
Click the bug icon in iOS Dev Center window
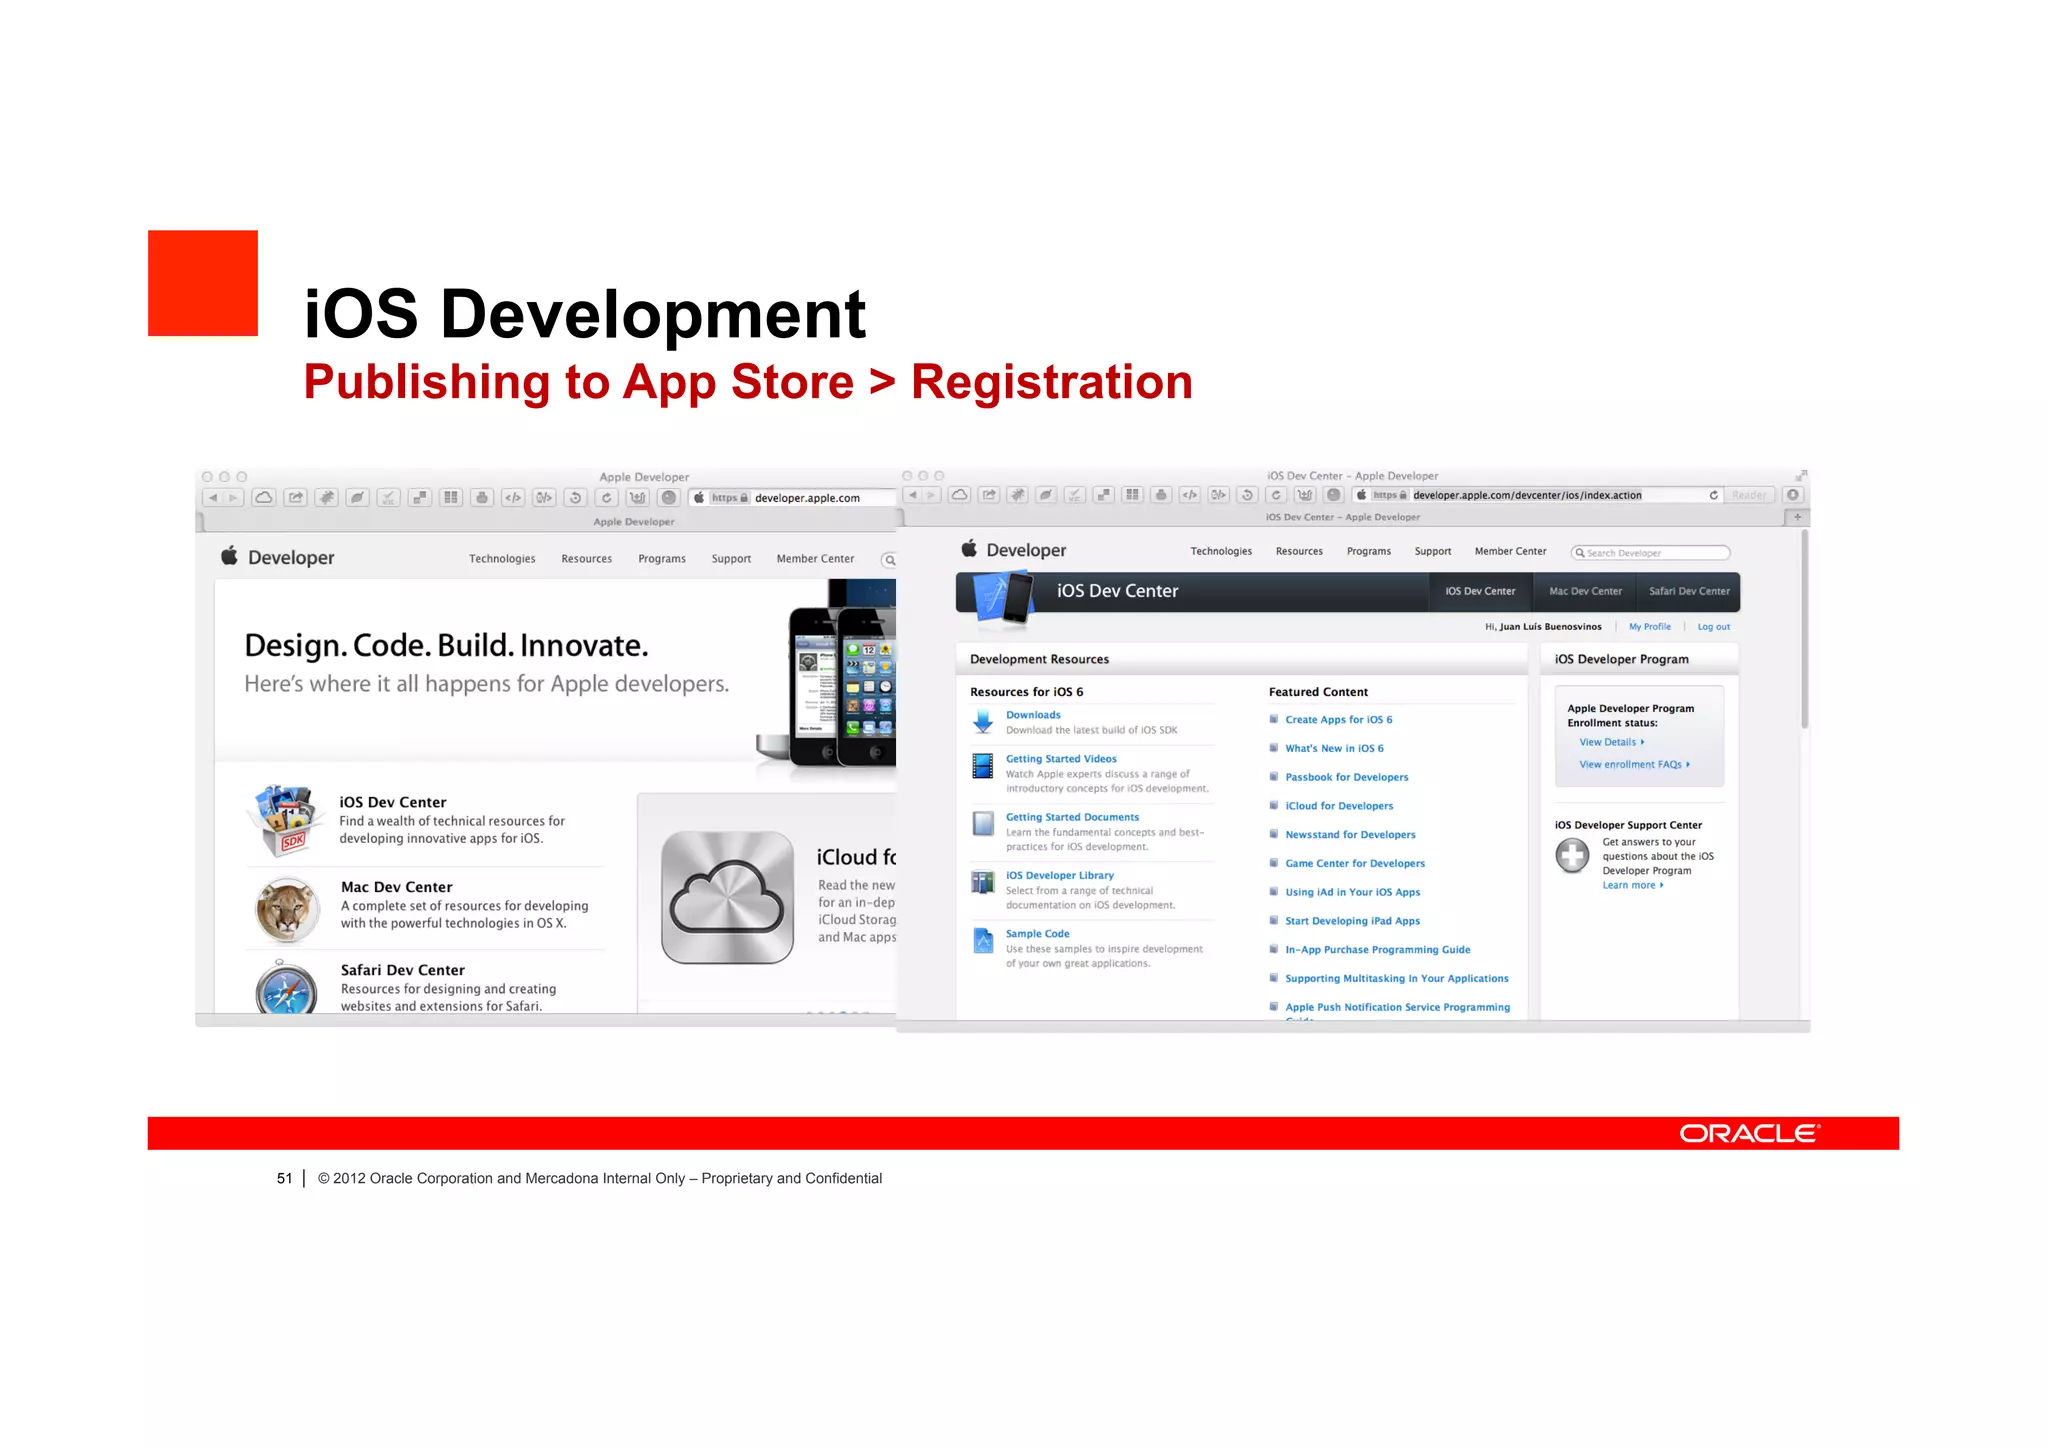point(1018,495)
